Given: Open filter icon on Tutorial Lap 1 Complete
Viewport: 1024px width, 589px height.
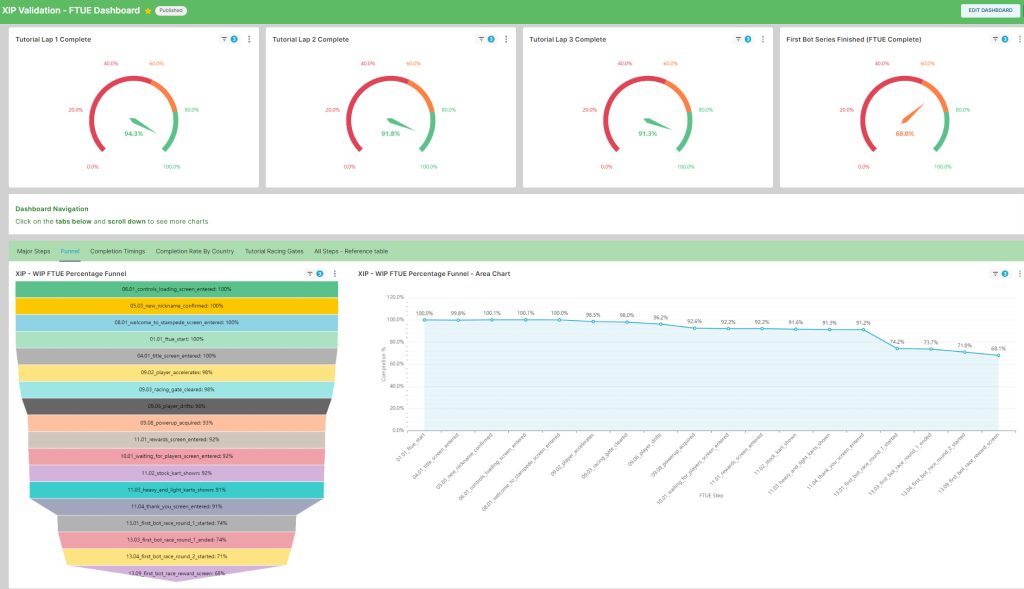Looking at the screenshot, I should (224, 39).
